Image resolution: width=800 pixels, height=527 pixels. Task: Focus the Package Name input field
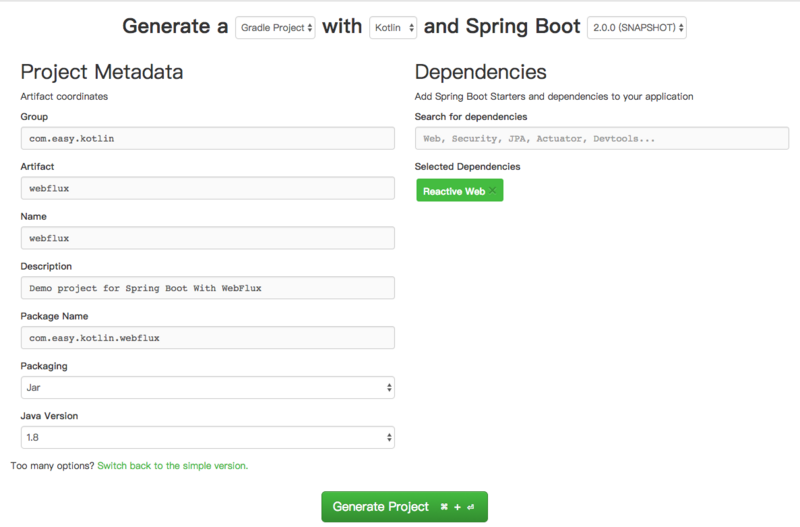click(x=207, y=338)
